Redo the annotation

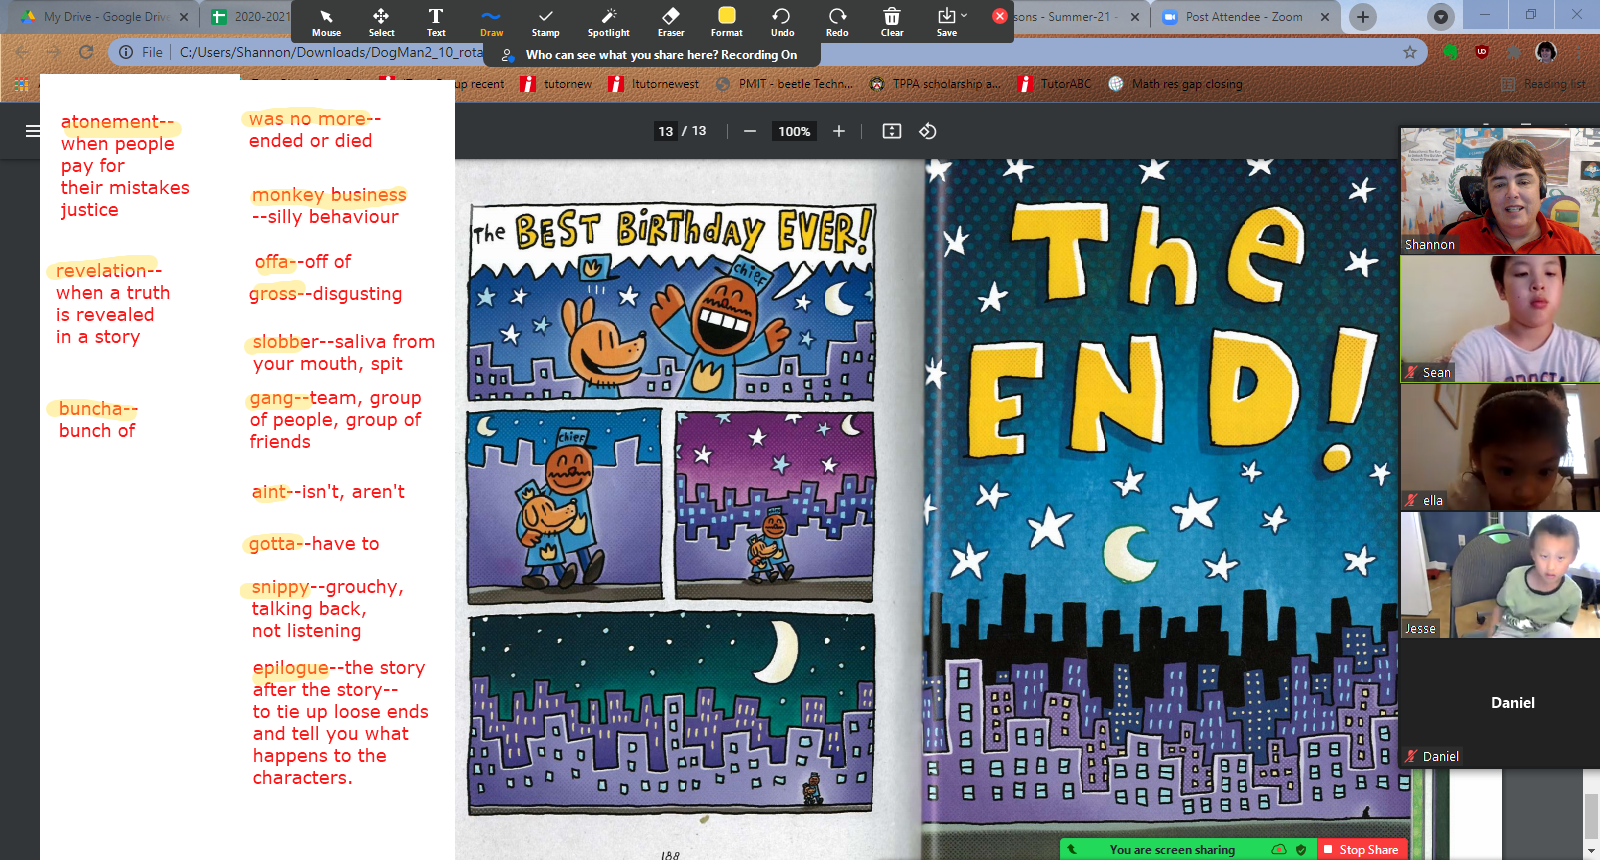coord(837,22)
